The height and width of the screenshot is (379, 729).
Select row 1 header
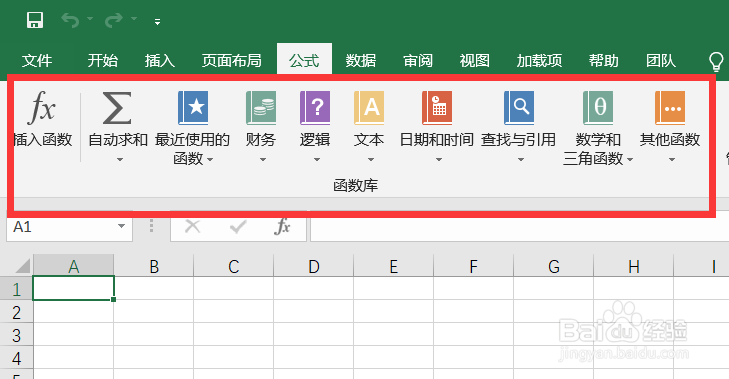16,289
